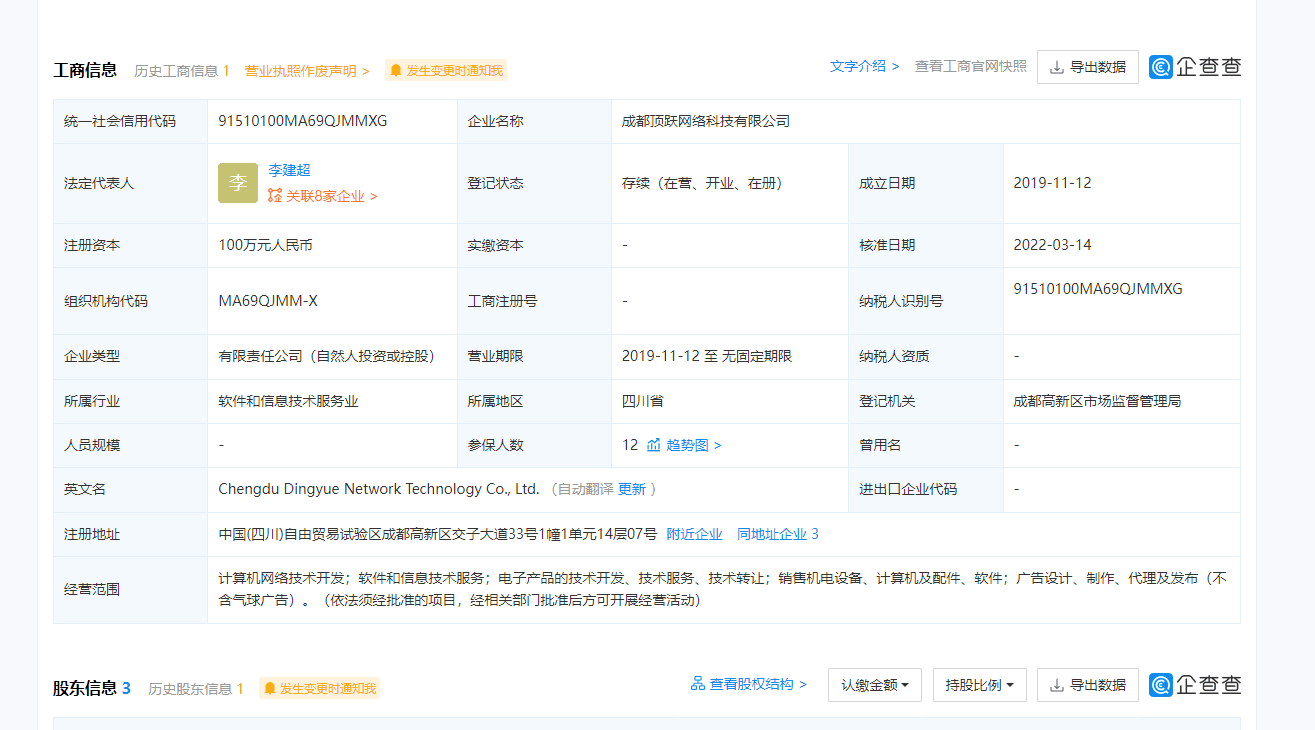Export data from 股东信息 section

point(1087,685)
